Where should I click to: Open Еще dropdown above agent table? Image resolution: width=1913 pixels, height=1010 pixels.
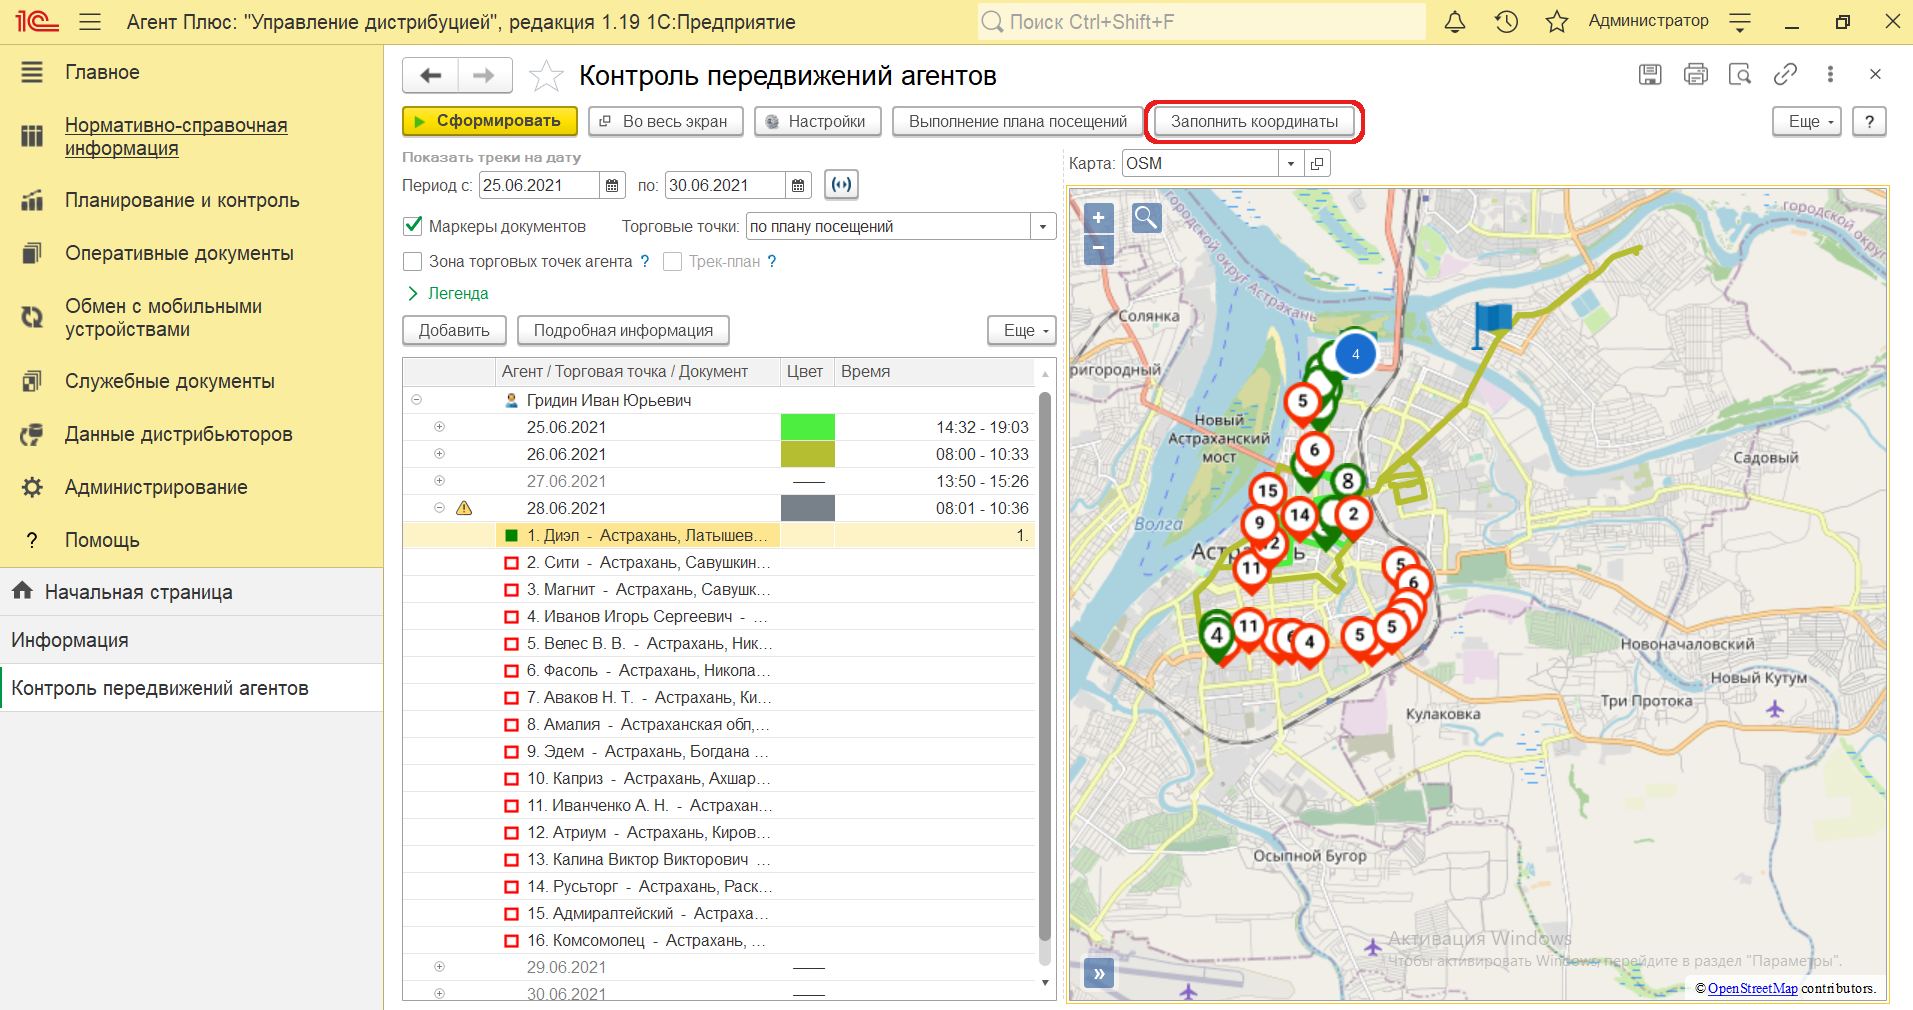point(1022,330)
